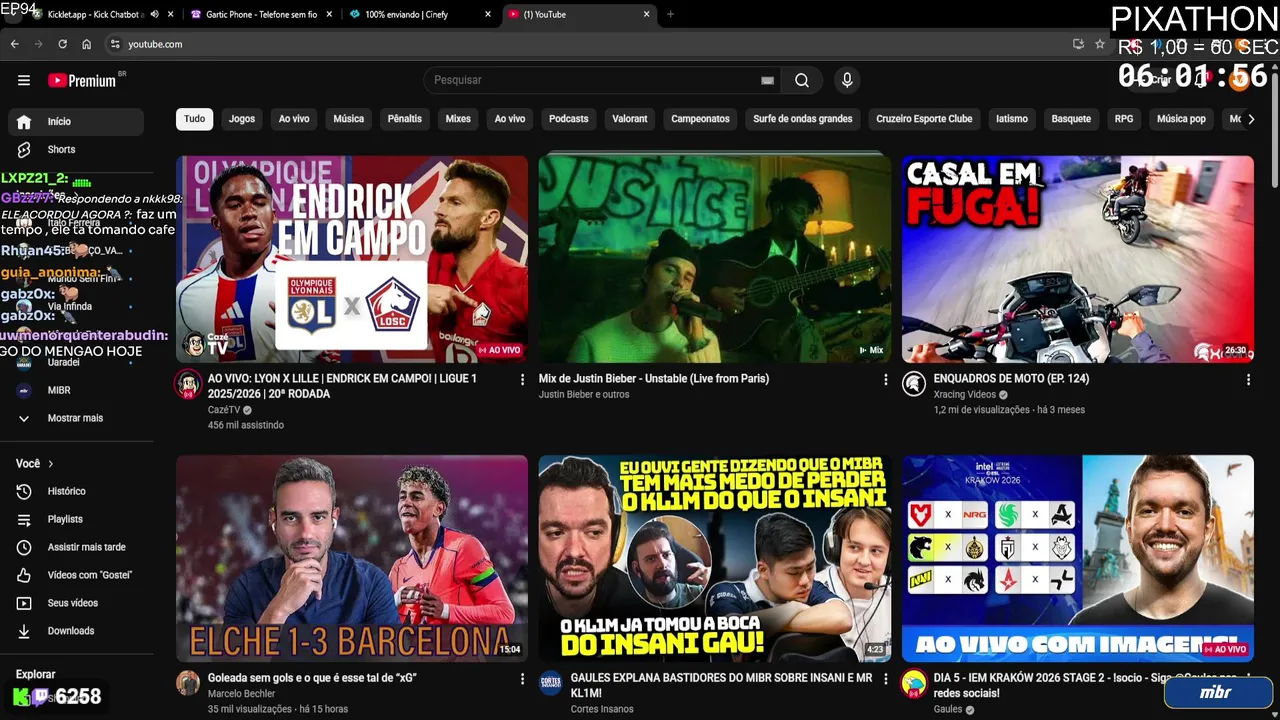Open a new browser tab

click(x=670, y=14)
